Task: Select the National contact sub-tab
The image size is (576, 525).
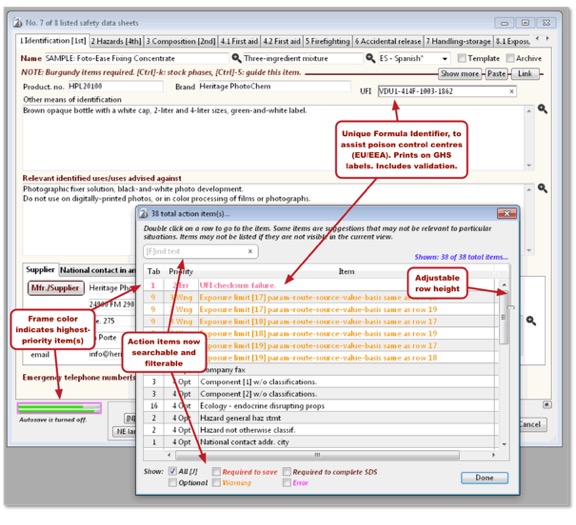Action: 98,270
